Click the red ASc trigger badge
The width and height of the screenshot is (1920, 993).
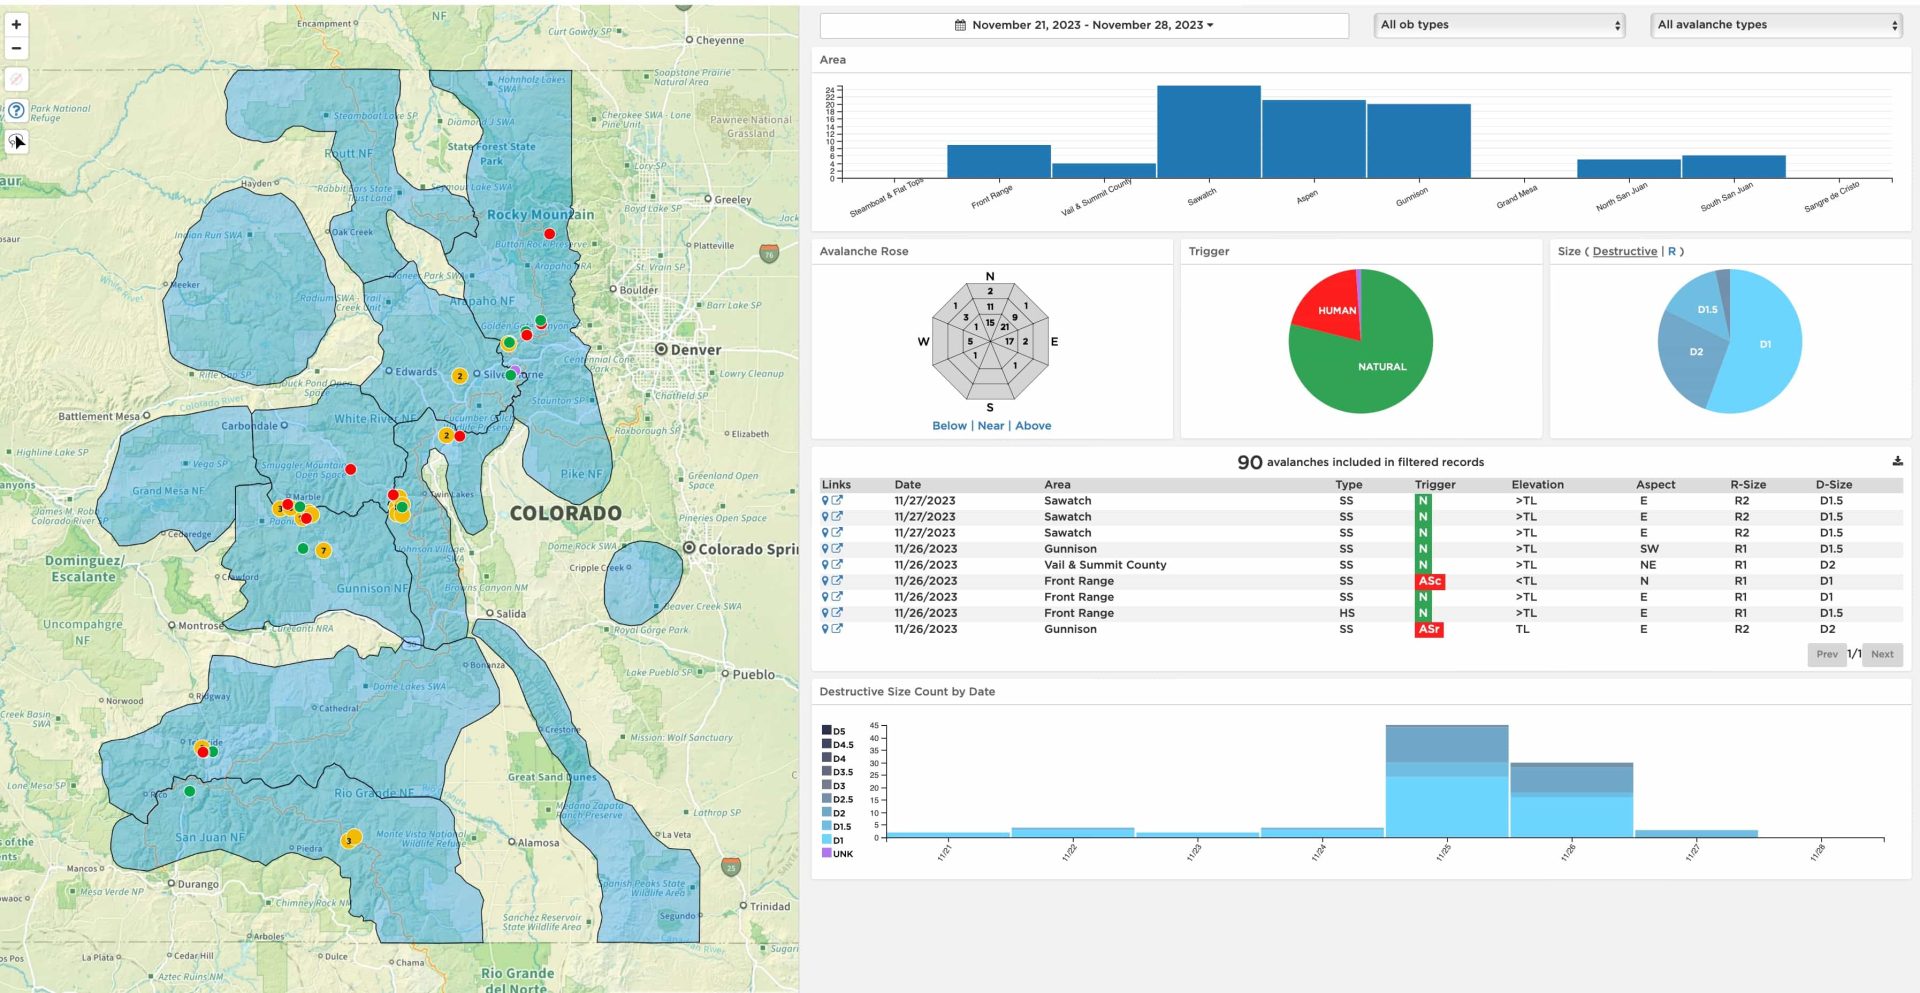1430,581
